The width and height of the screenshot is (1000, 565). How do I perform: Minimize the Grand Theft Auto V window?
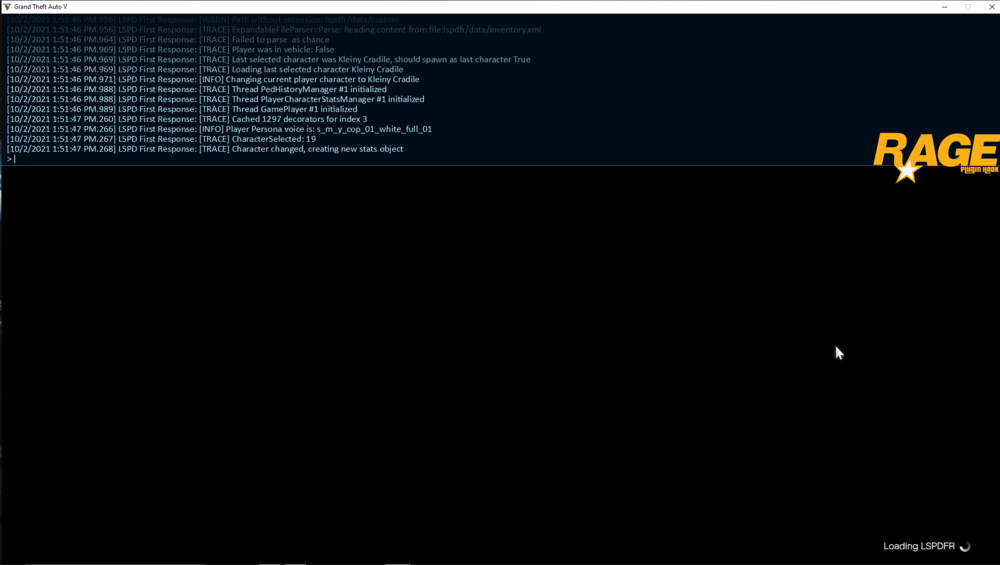coord(945,6)
